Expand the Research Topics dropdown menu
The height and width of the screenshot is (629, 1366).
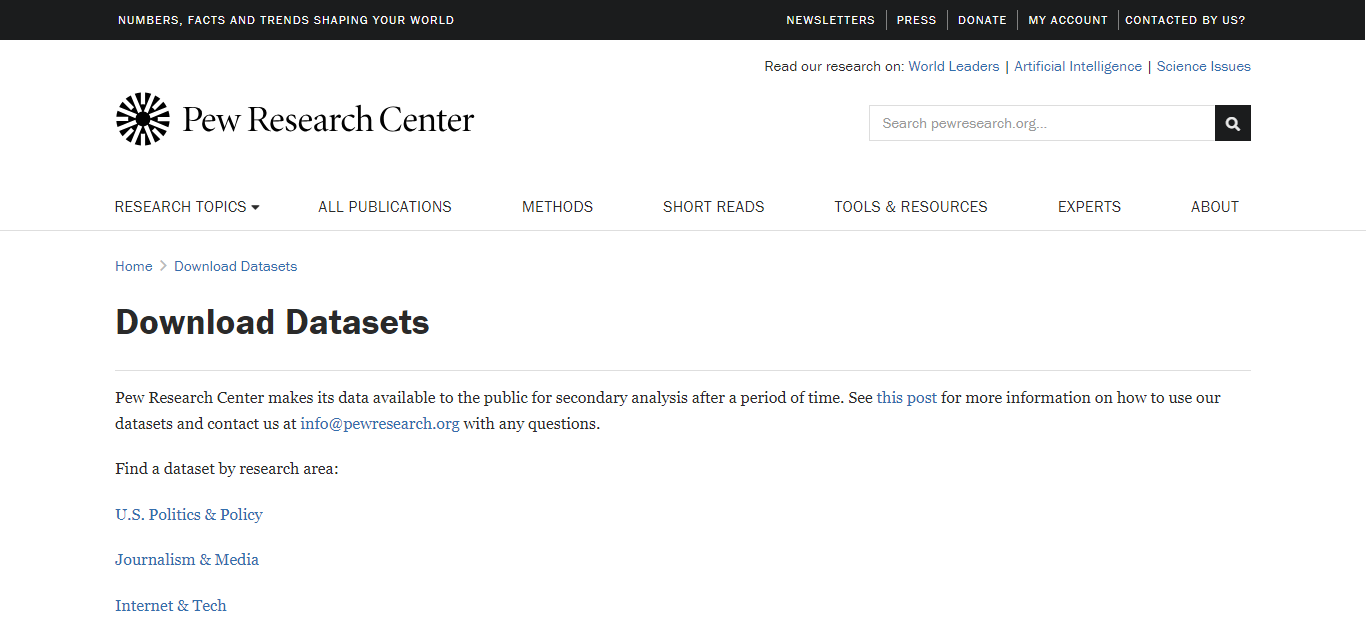tap(187, 207)
